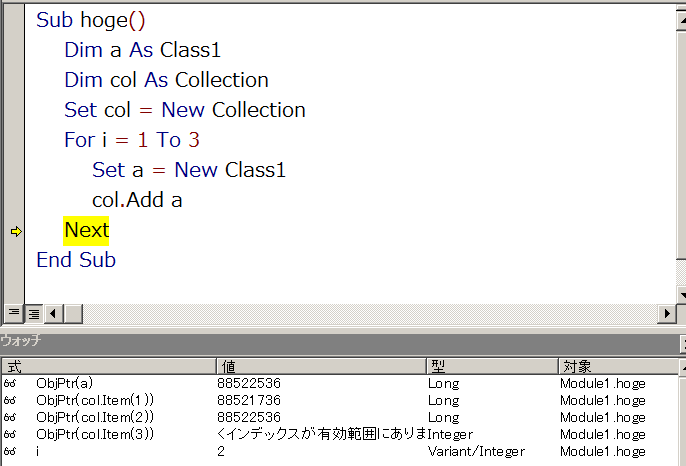Click horizontal scrollbar right arrow

666,313
